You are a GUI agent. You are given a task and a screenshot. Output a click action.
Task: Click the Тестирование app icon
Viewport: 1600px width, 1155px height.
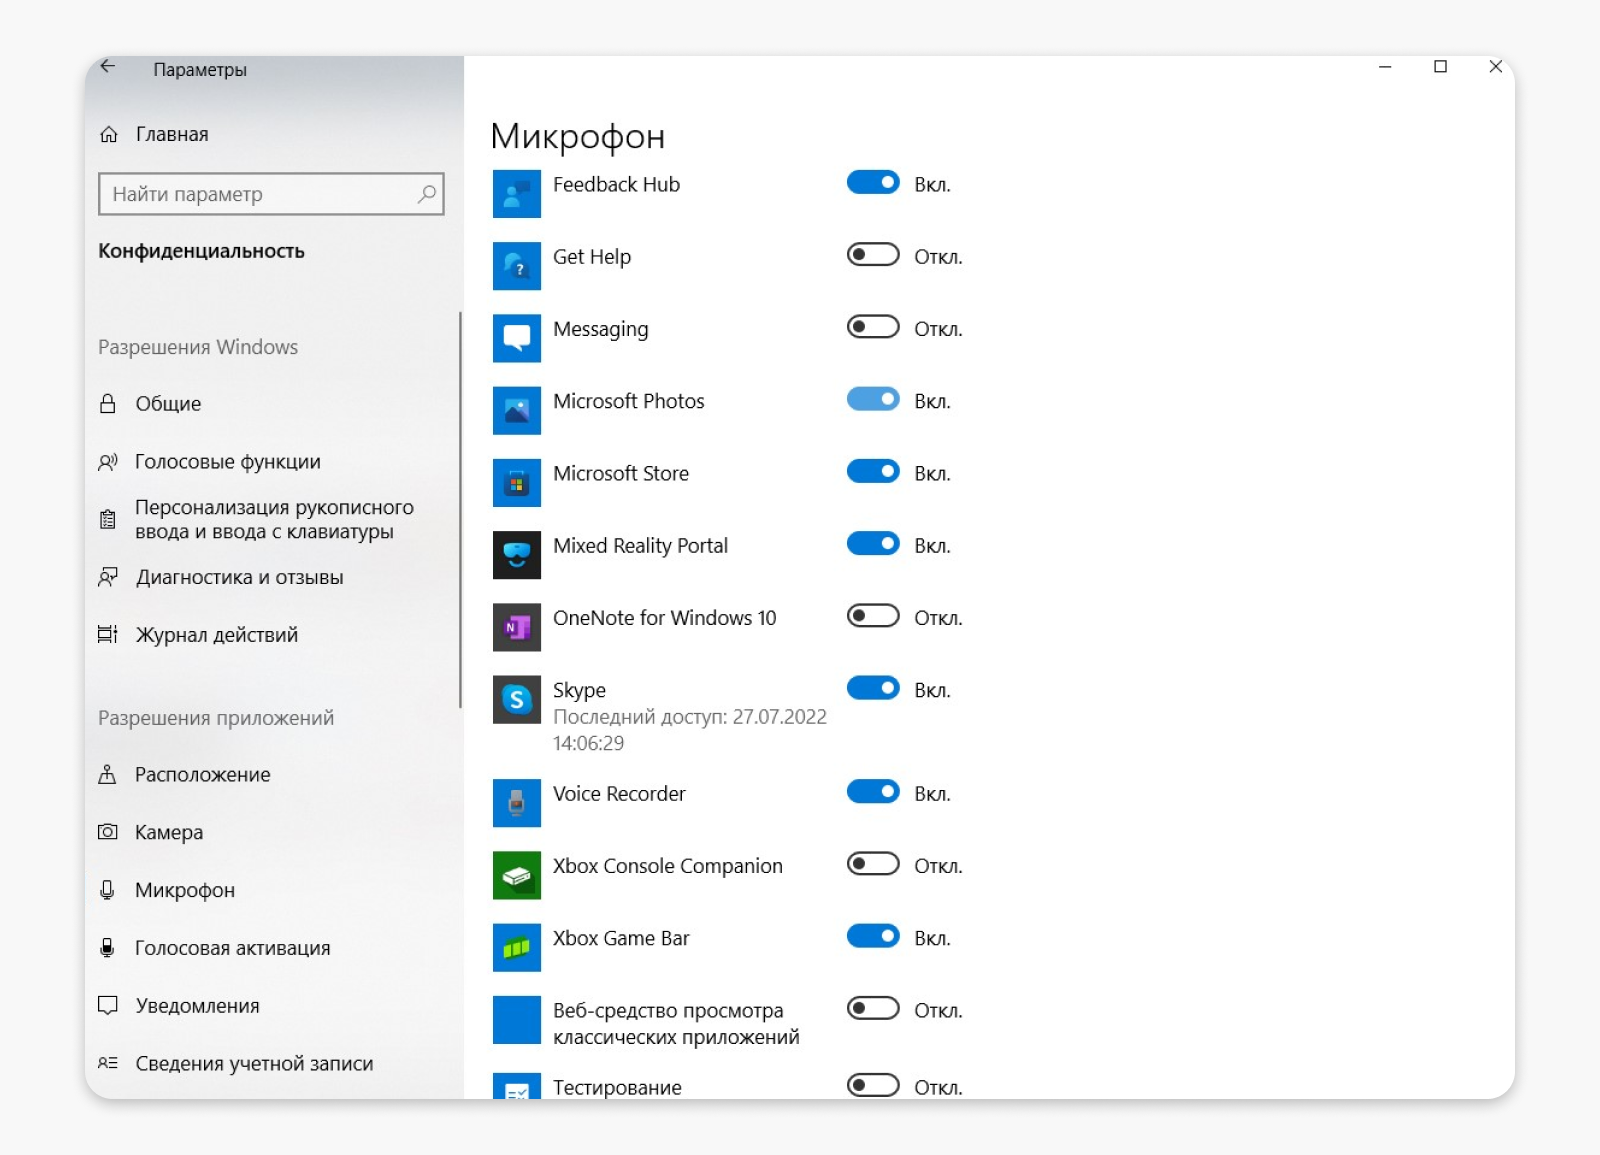516,1085
